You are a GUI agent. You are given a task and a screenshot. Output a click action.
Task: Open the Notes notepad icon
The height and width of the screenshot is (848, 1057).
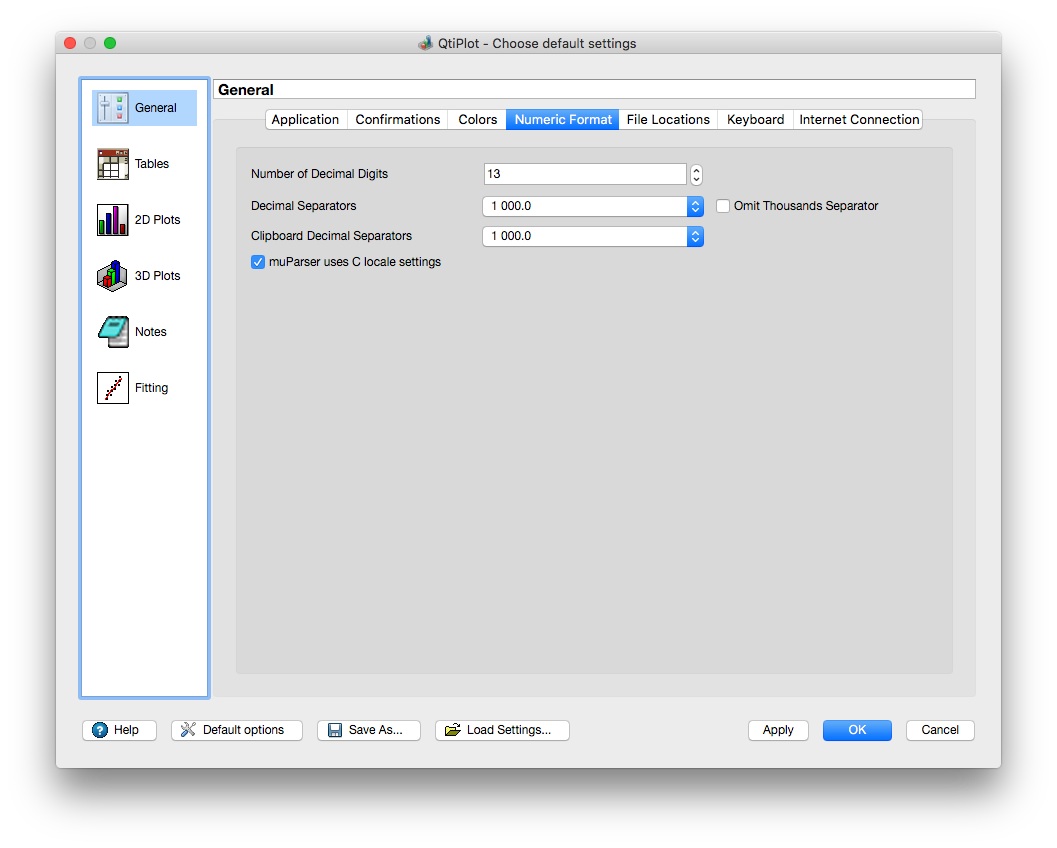(113, 332)
